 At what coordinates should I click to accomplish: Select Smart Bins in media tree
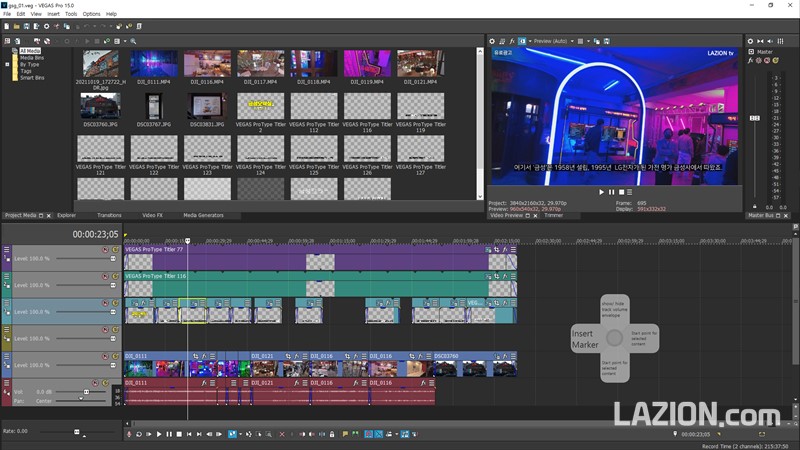pyautogui.click(x=32, y=78)
